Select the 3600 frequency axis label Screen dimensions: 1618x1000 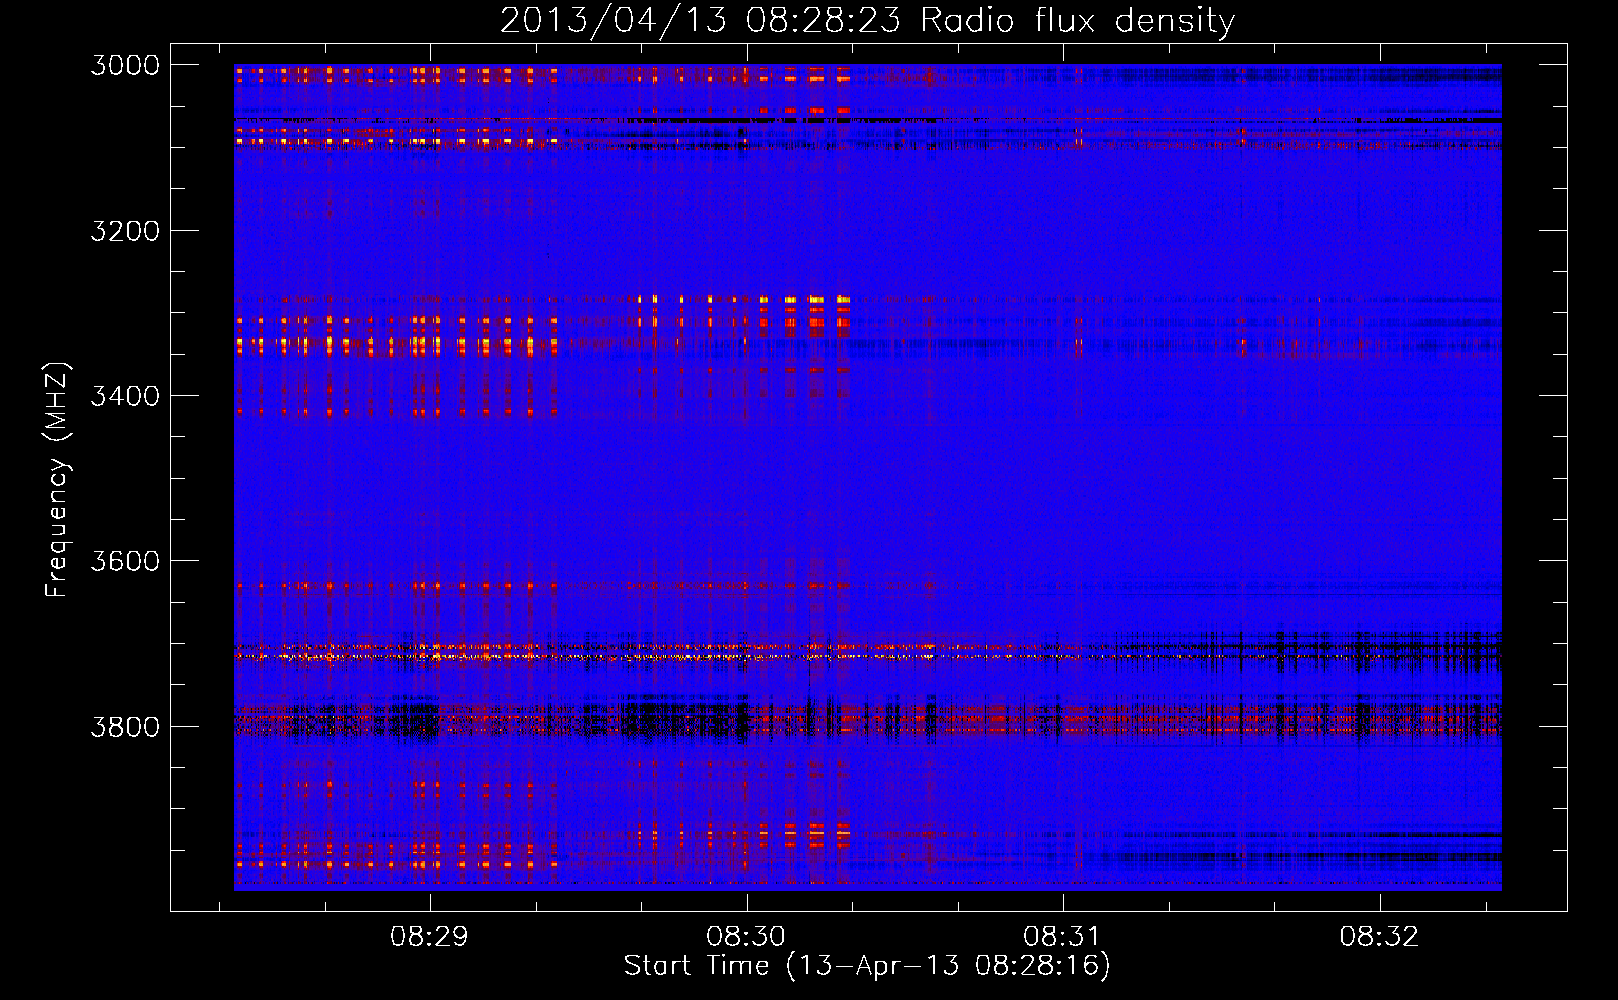tap(125, 561)
